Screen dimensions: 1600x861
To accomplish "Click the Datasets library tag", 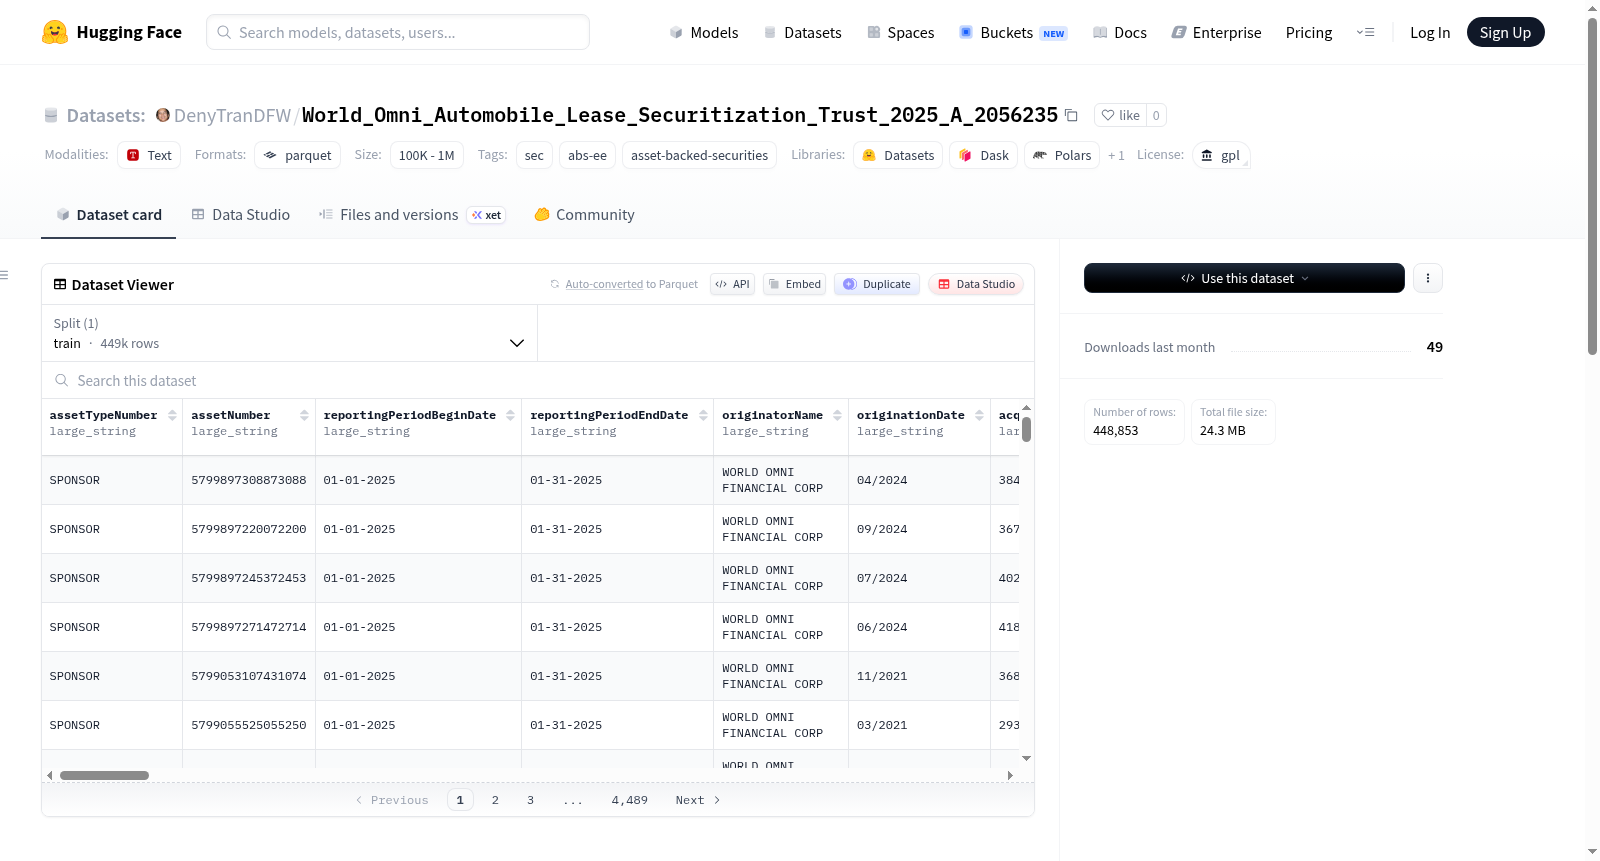I will pyautogui.click(x=898, y=155).
